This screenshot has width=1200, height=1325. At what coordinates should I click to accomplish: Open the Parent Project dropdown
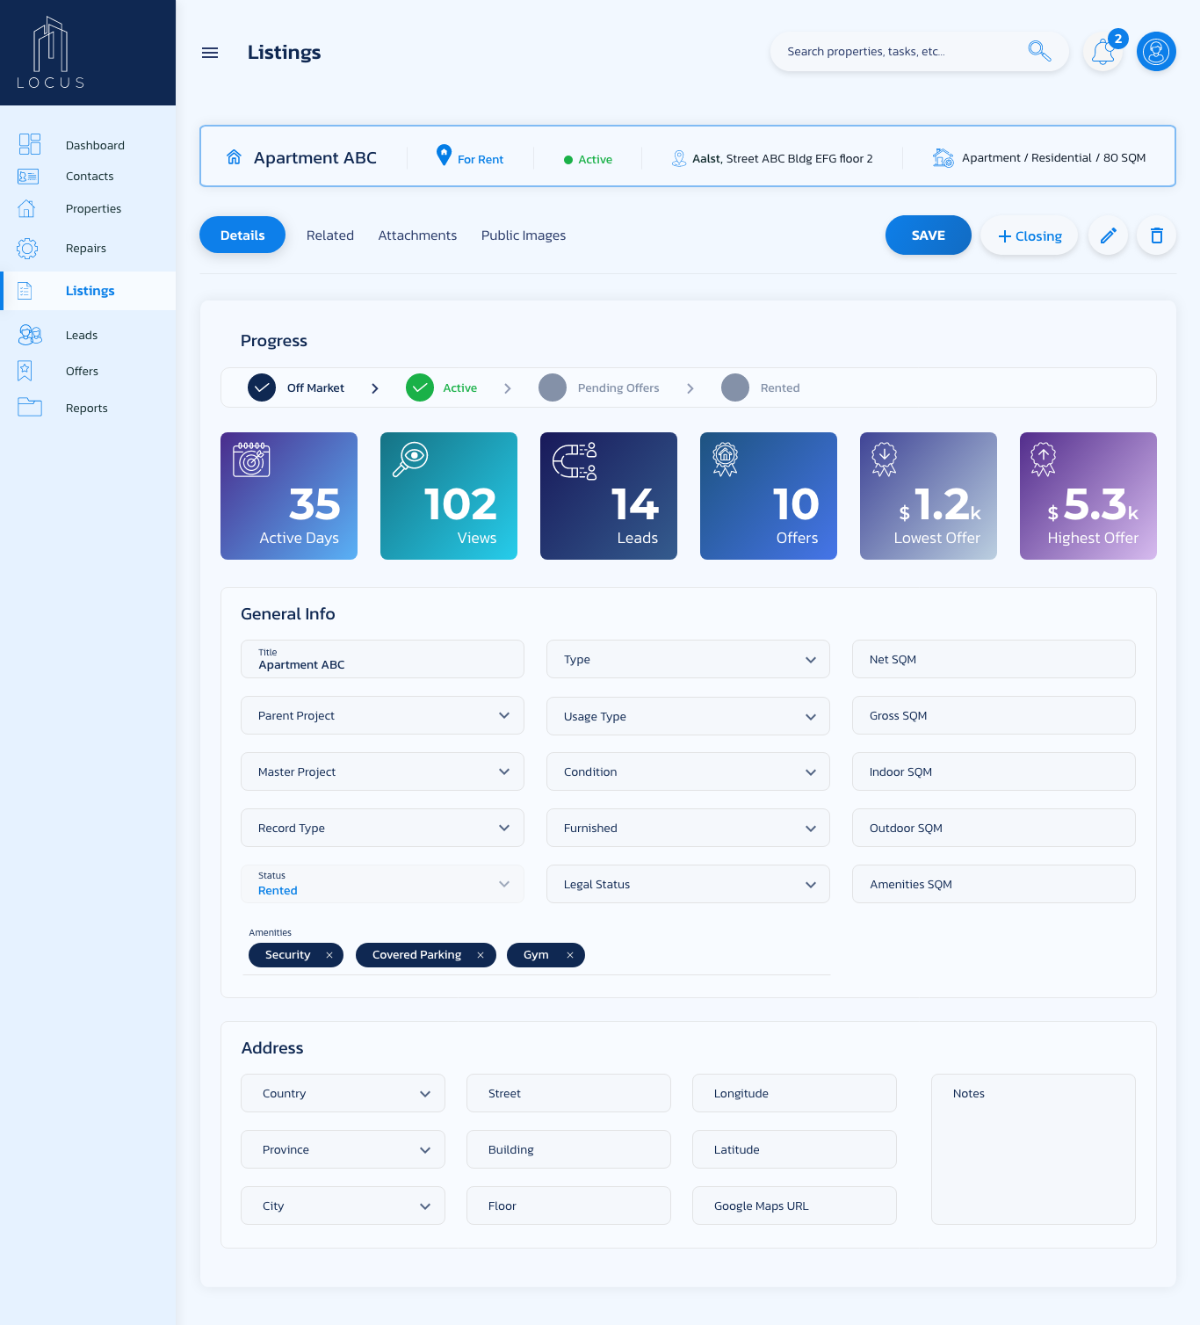(382, 716)
